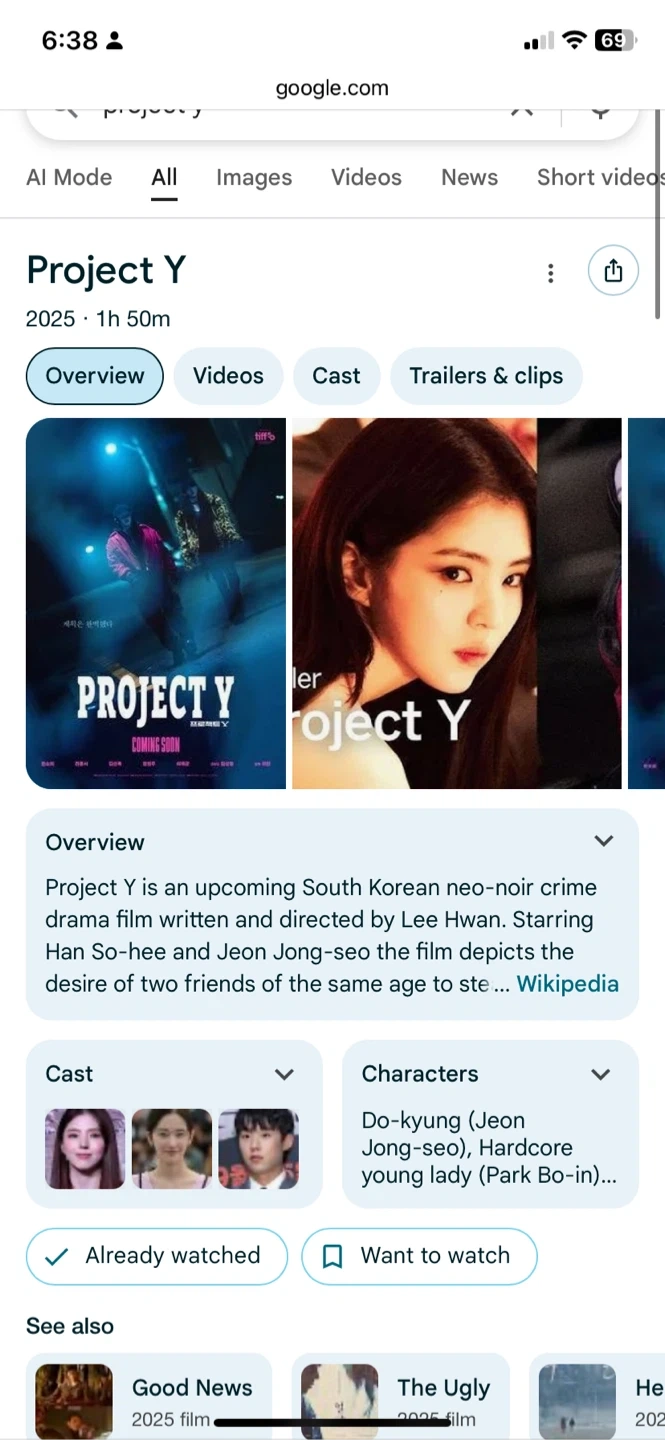Mark the movie as Already watched
Screen dimensions: 665x1440
(x=157, y=1256)
